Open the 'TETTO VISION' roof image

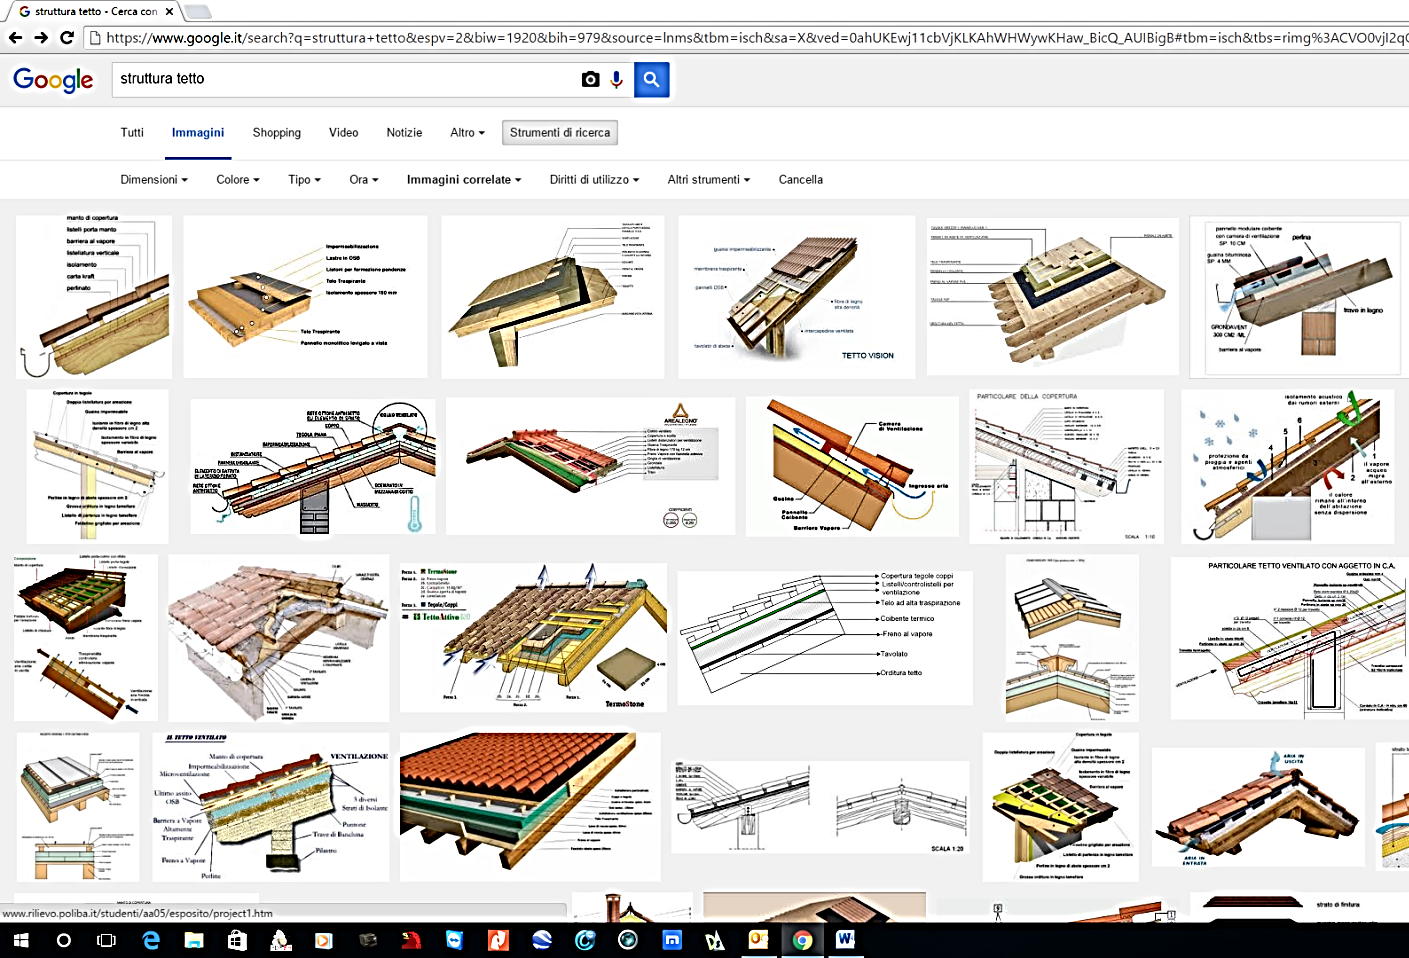796,297
